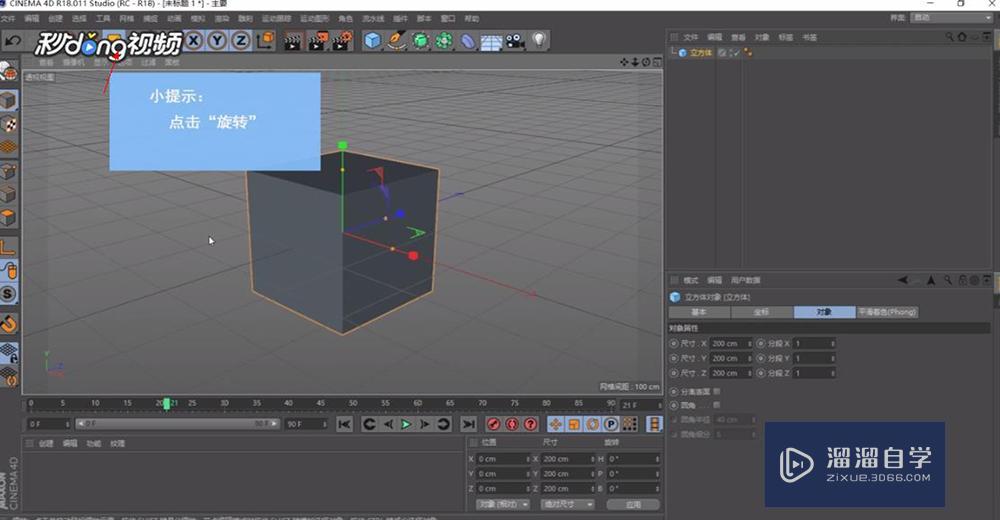Select the orange Workplane icon on left
This screenshot has height=520, width=1000.
(x=8, y=147)
